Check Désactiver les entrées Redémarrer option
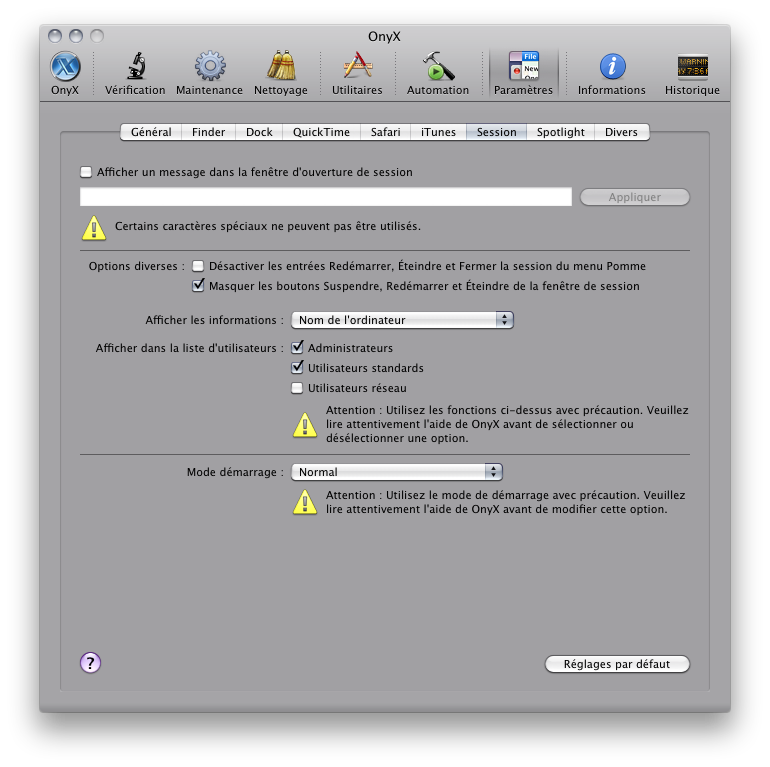 [198, 266]
